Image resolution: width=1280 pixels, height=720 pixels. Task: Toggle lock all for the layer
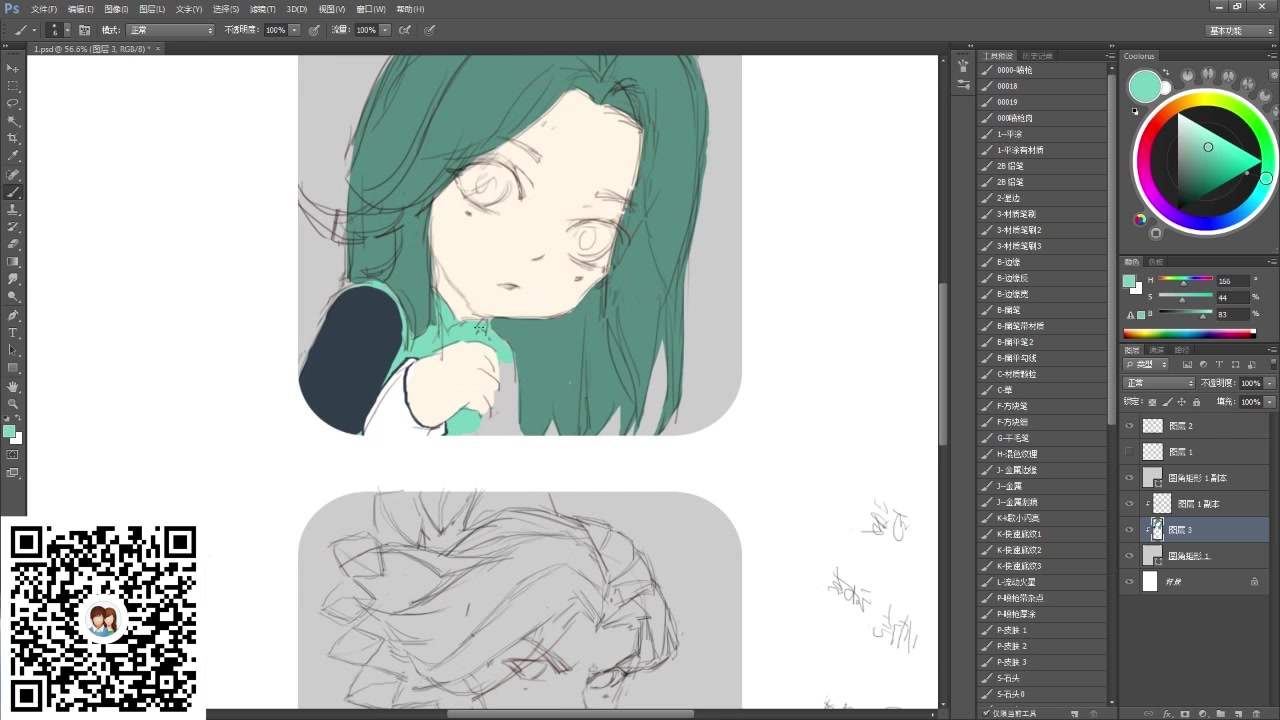point(1196,401)
